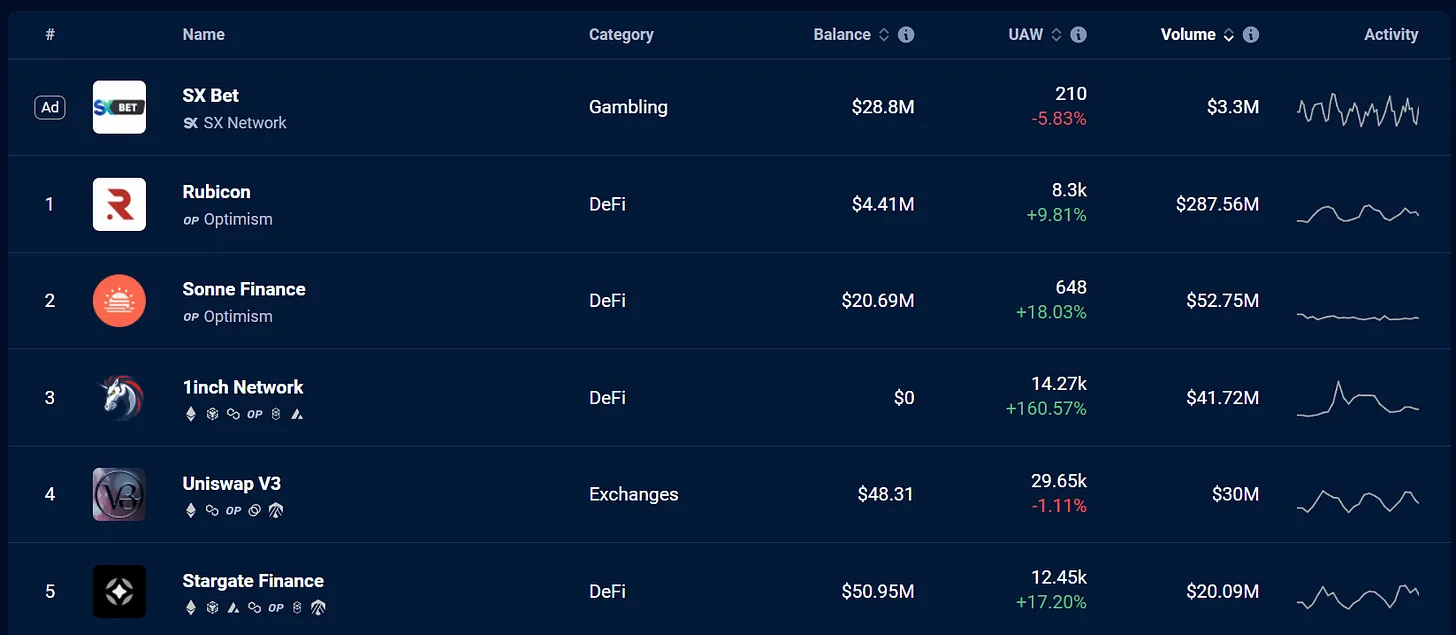Screen dimensions: 1456x635
Task: Sort the table by Balance arrows
Action: (884, 34)
